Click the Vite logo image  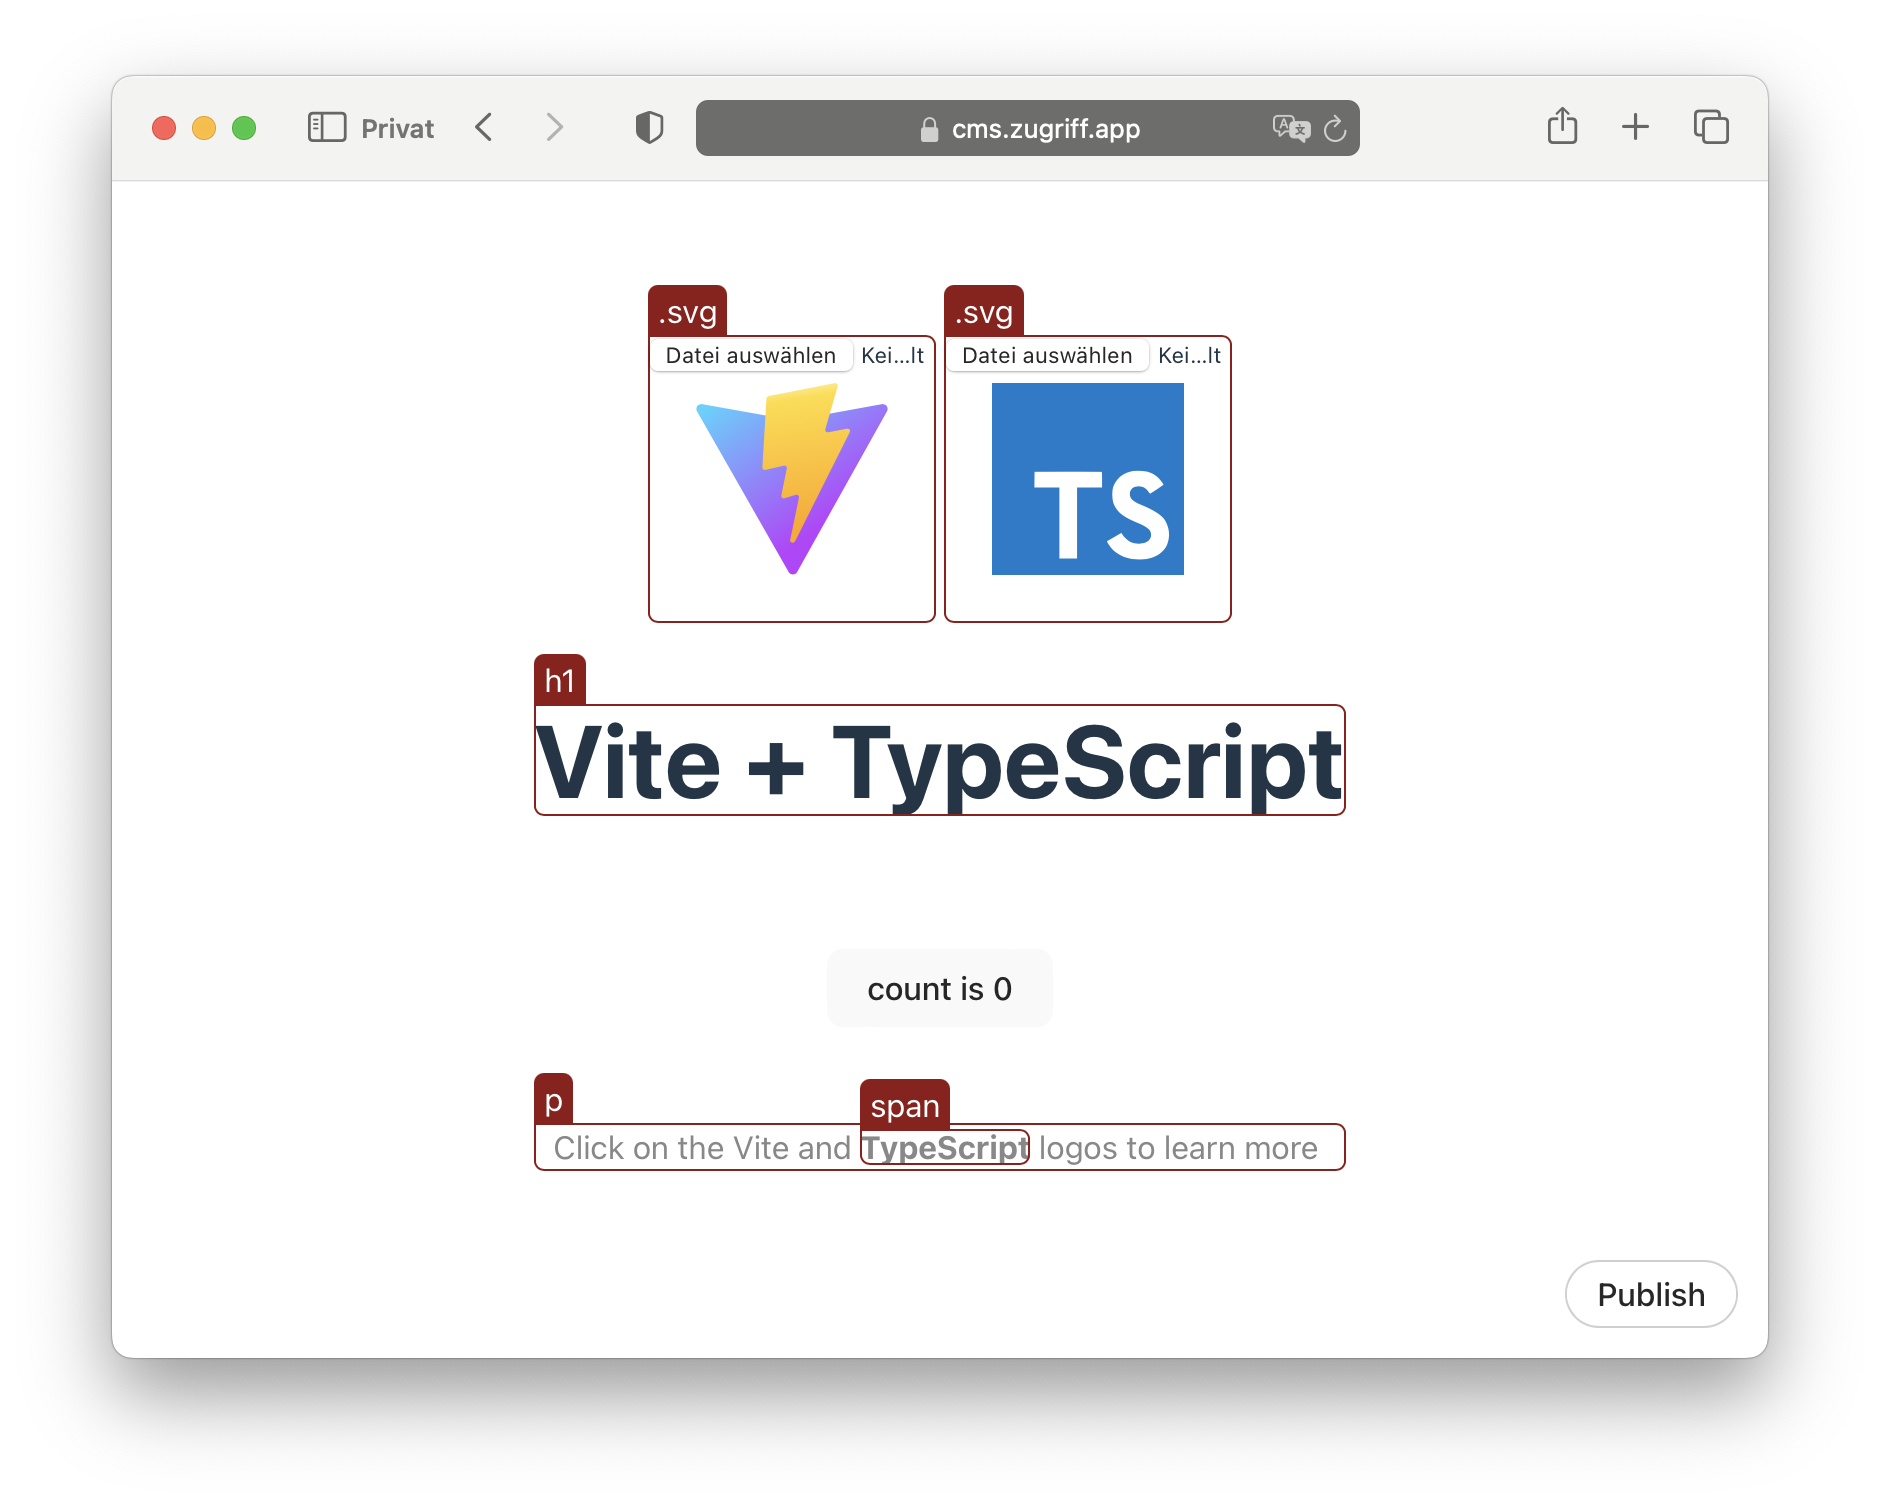click(792, 479)
